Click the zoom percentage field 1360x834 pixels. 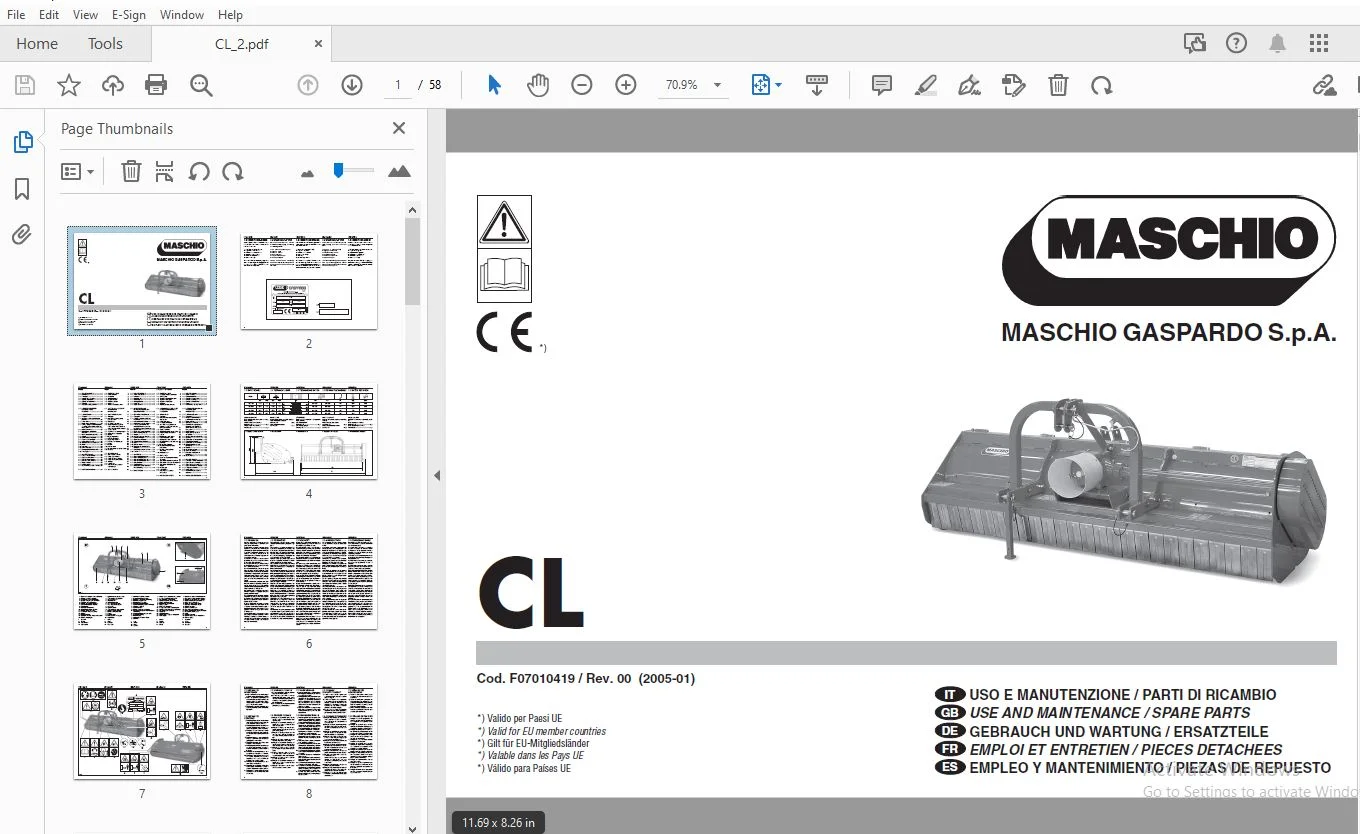click(x=682, y=86)
